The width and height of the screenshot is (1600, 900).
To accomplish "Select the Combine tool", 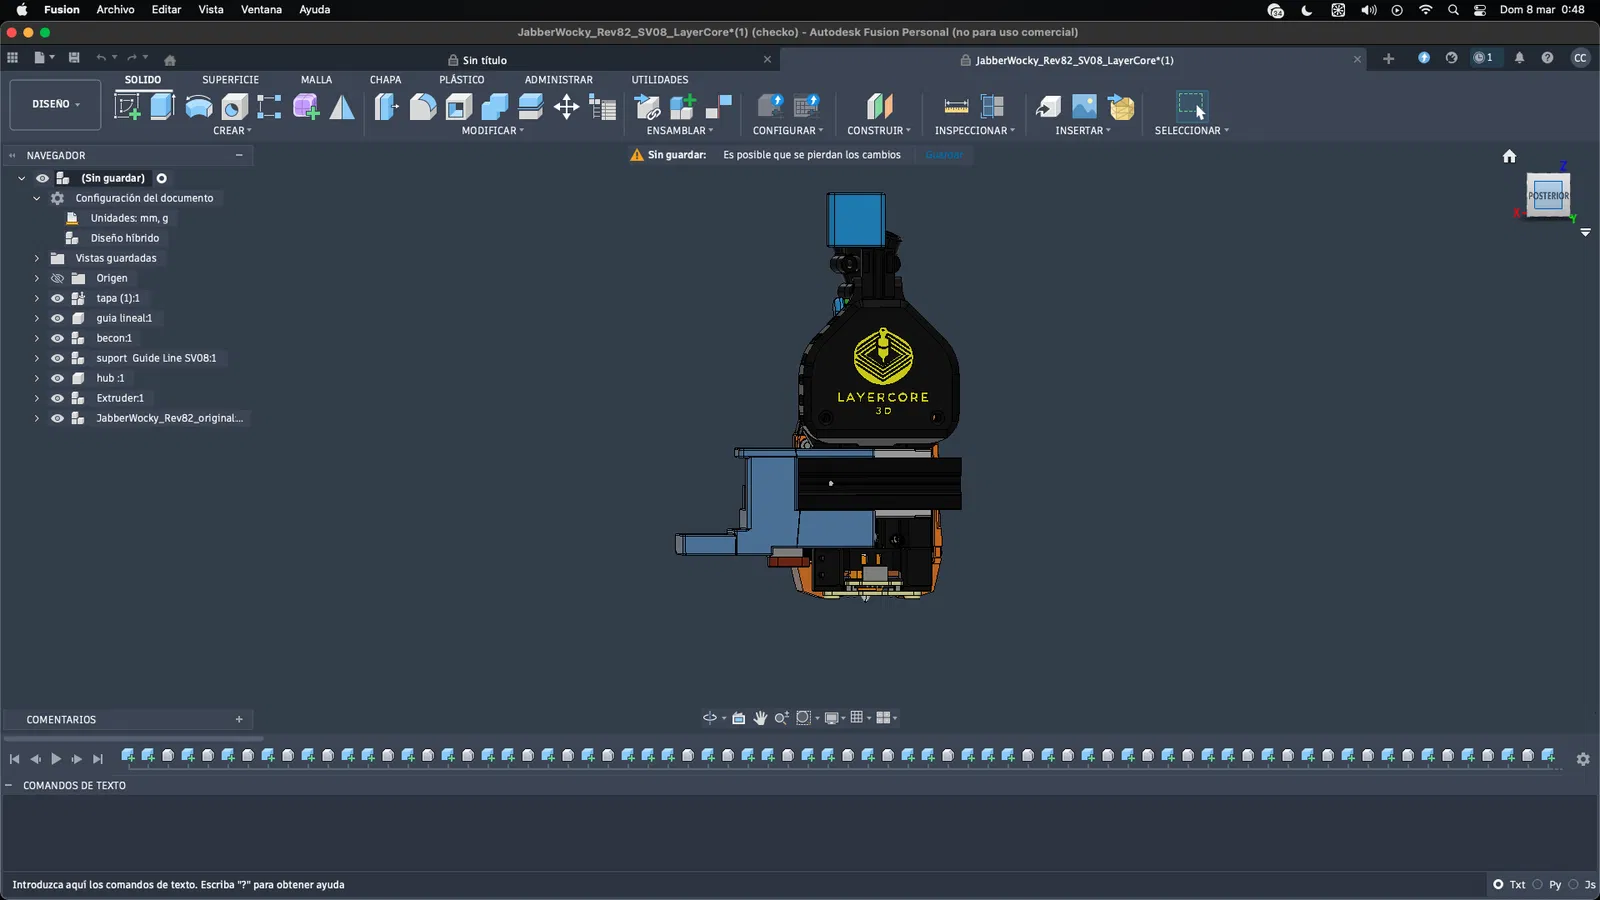I will click(495, 106).
